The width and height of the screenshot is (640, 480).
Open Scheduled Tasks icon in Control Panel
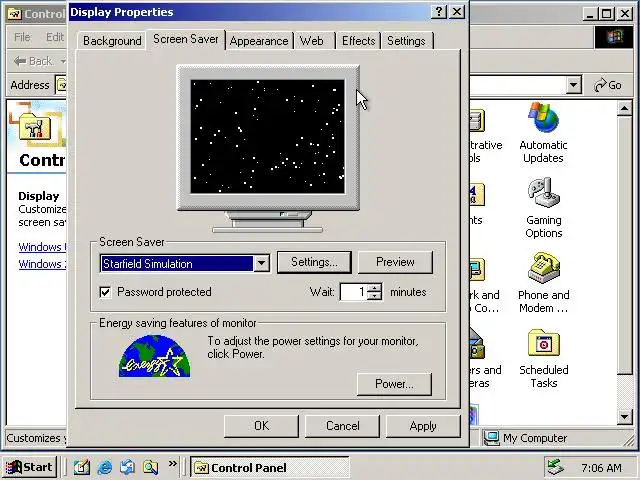[543, 358]
